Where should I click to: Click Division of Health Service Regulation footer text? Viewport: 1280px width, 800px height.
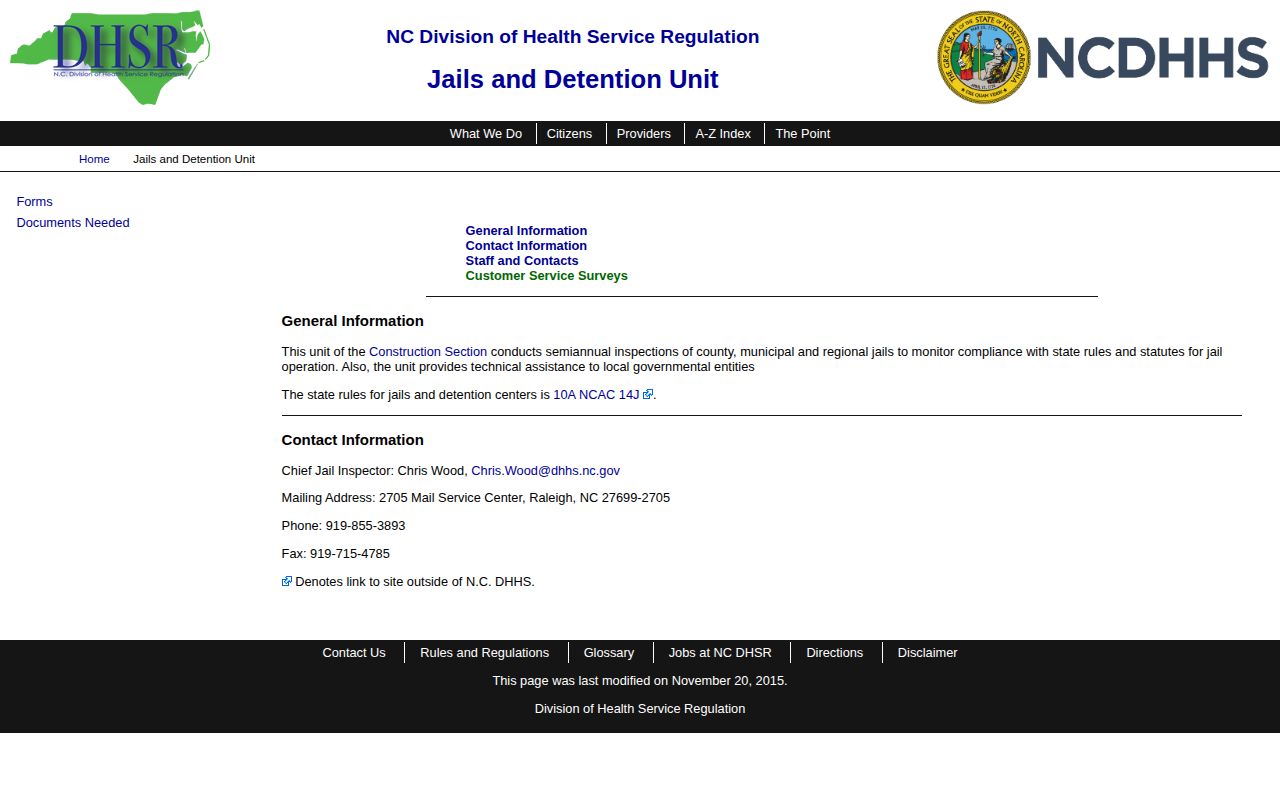point(640,709)
